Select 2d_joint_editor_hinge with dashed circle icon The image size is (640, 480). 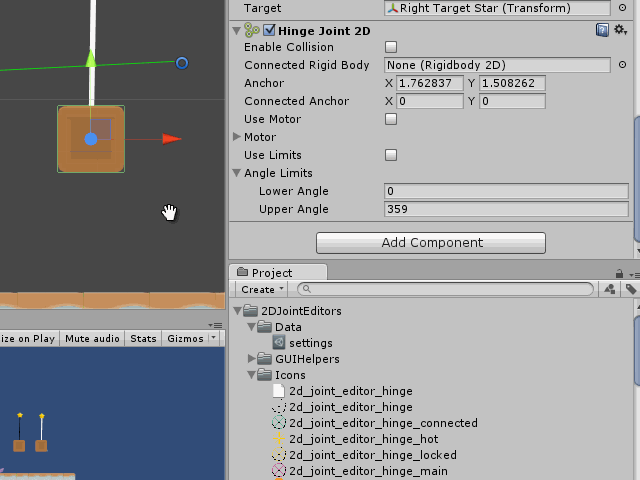351,407
